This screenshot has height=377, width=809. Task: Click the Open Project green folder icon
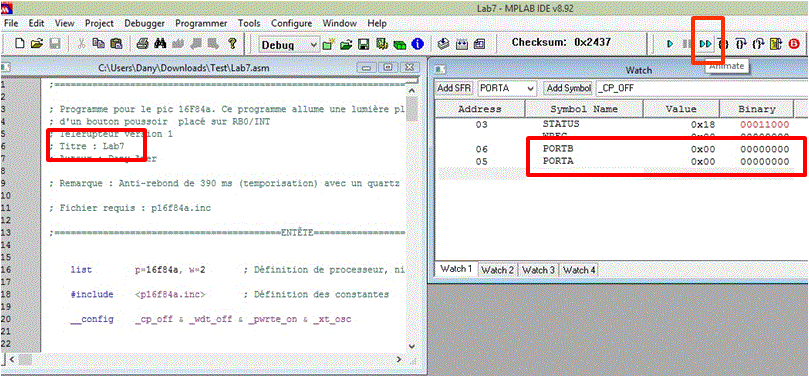click(346, 45)
